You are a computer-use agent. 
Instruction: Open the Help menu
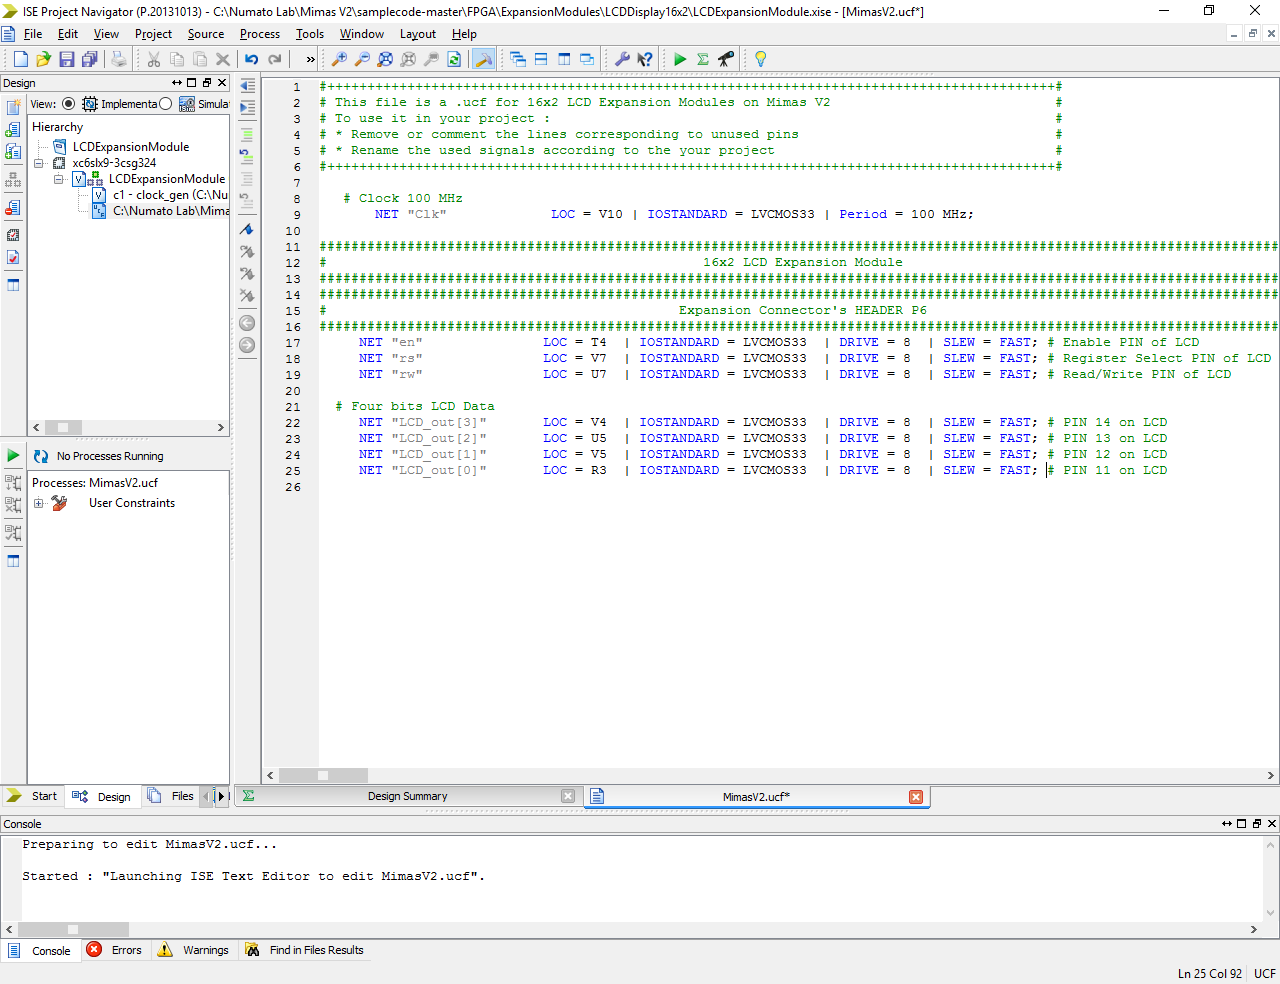click(x=464, y=34)
